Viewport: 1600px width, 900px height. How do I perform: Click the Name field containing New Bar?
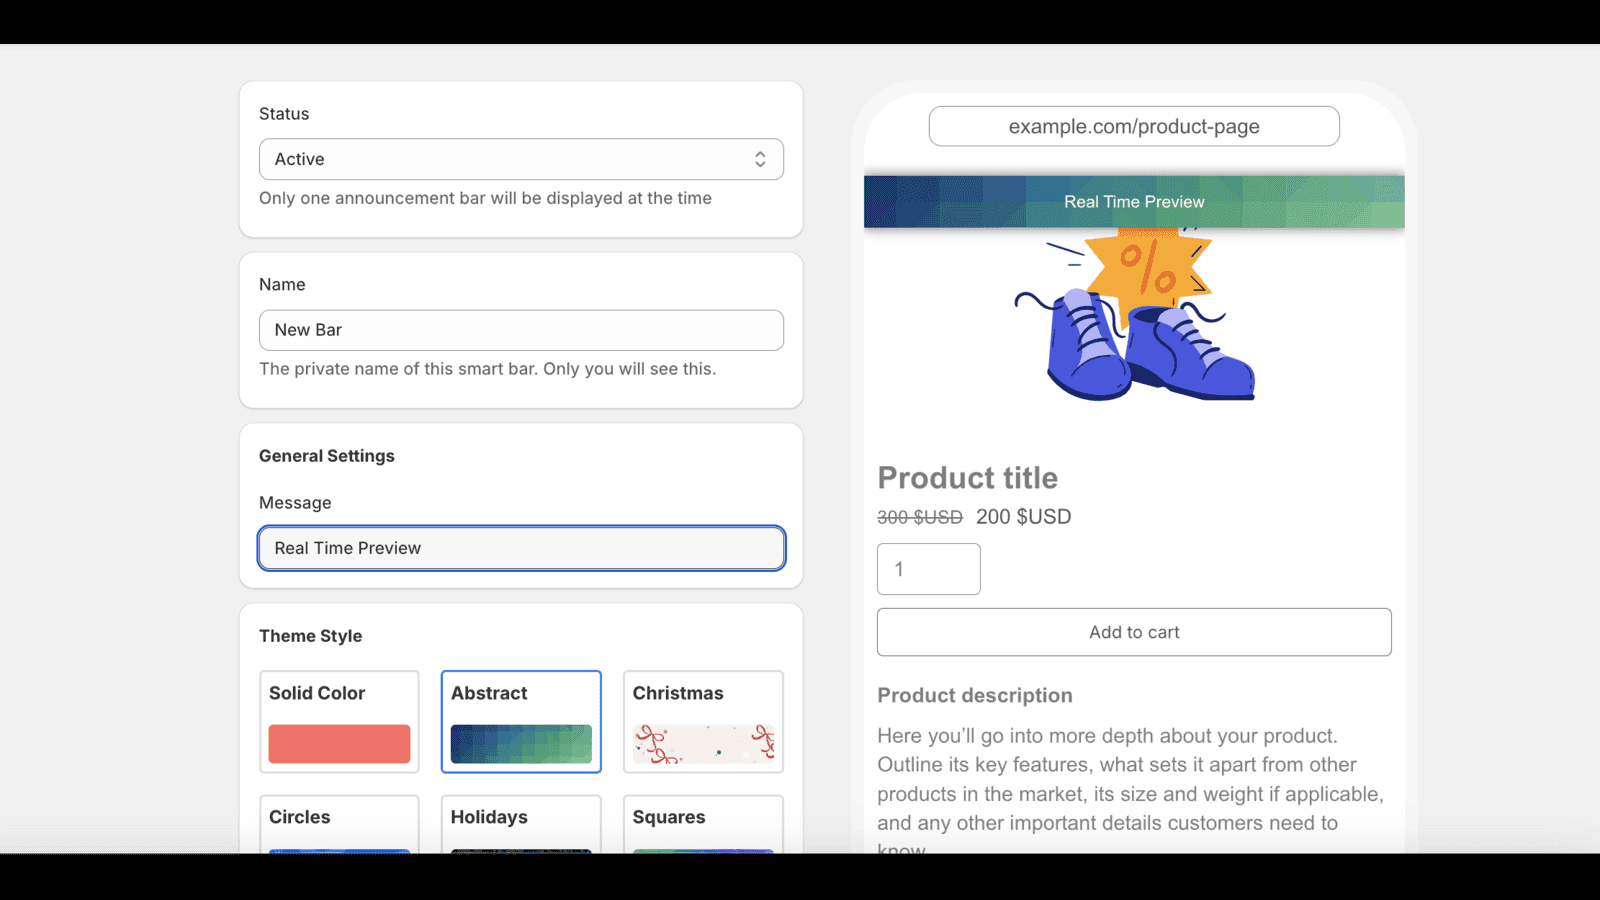(x=521, y=330)
